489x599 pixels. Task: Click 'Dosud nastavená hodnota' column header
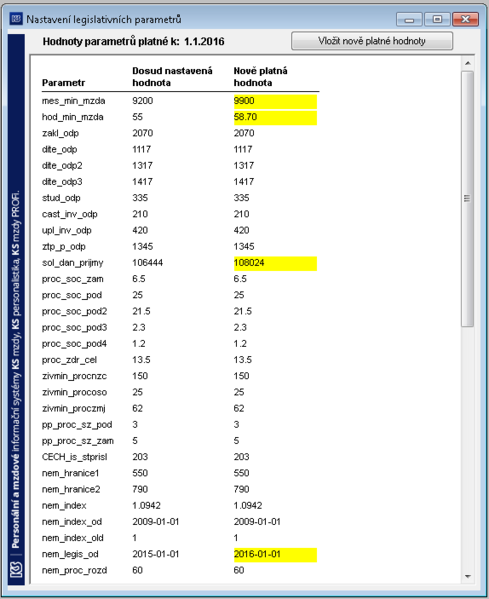[172, 77]
